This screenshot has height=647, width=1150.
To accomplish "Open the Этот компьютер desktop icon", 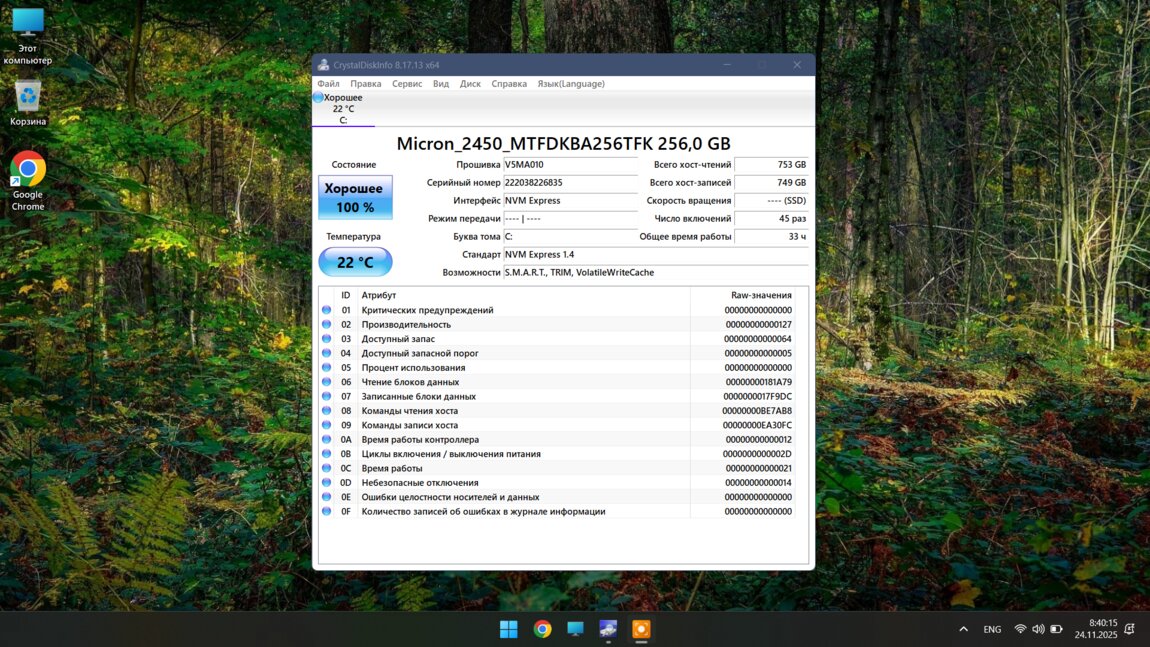I will [x=28, y=36].
